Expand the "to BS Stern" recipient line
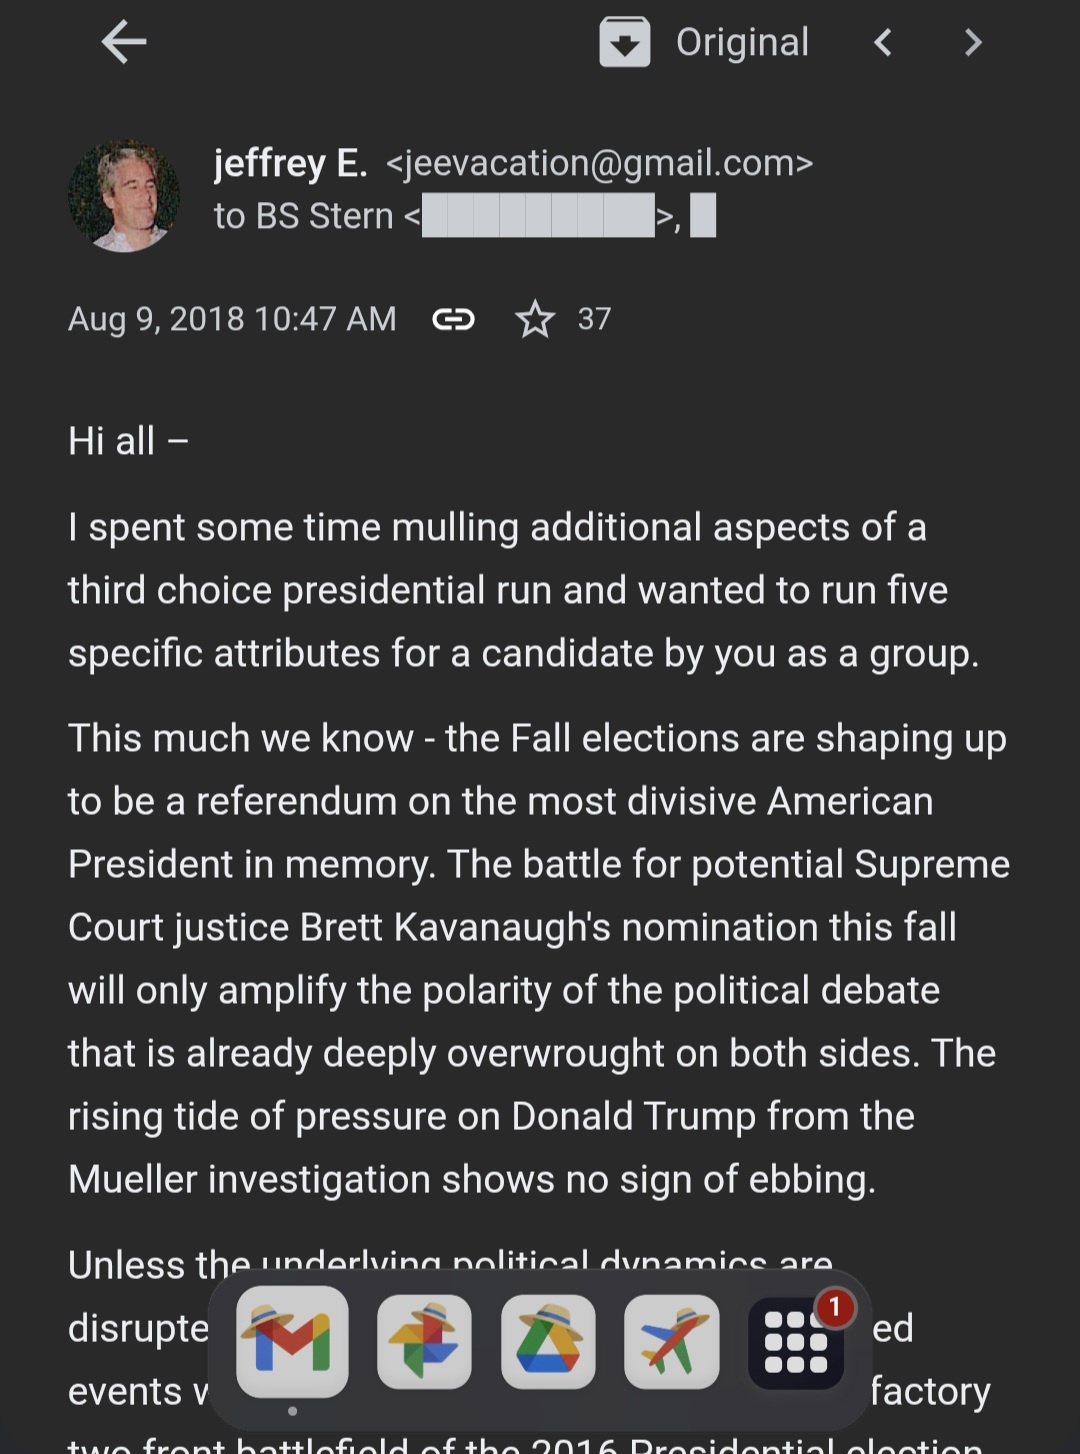The width and height of the screenshot is (1080, 1454). 304,216
